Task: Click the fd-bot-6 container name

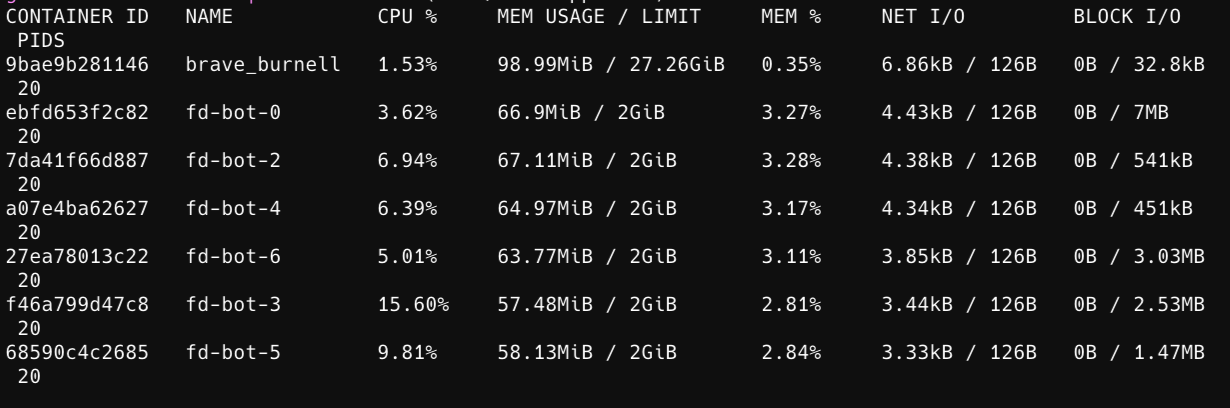Action: pos(233,257)
